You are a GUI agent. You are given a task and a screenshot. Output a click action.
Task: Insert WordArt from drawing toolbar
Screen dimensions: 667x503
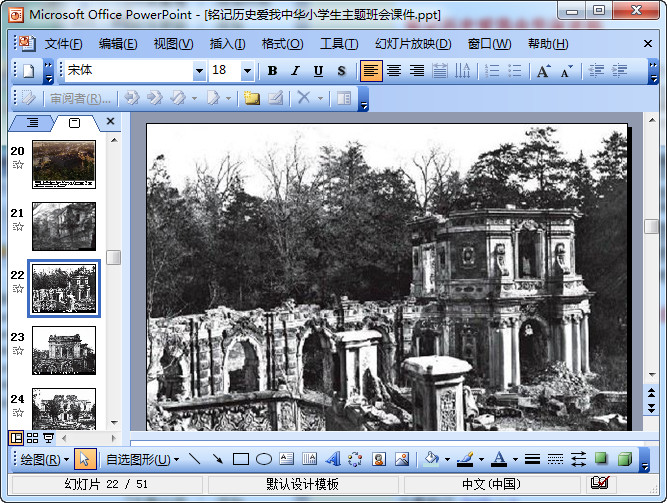pyautogui.click(x=333, y=460)
